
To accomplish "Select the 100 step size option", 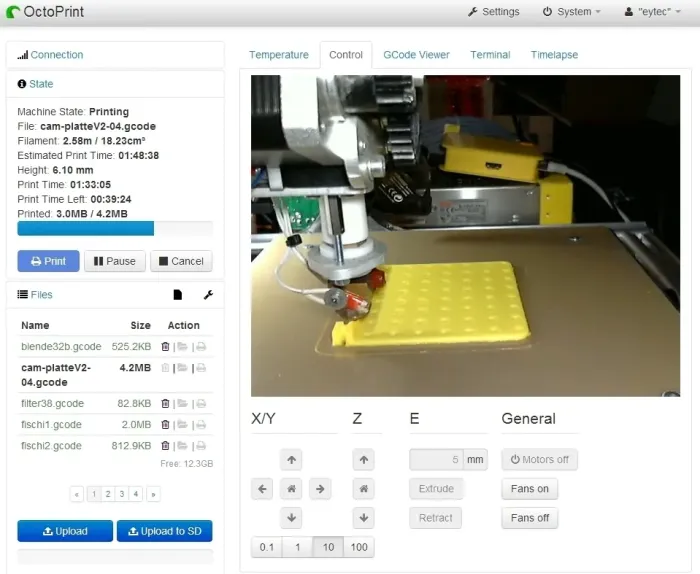I will tap(358, 547).
